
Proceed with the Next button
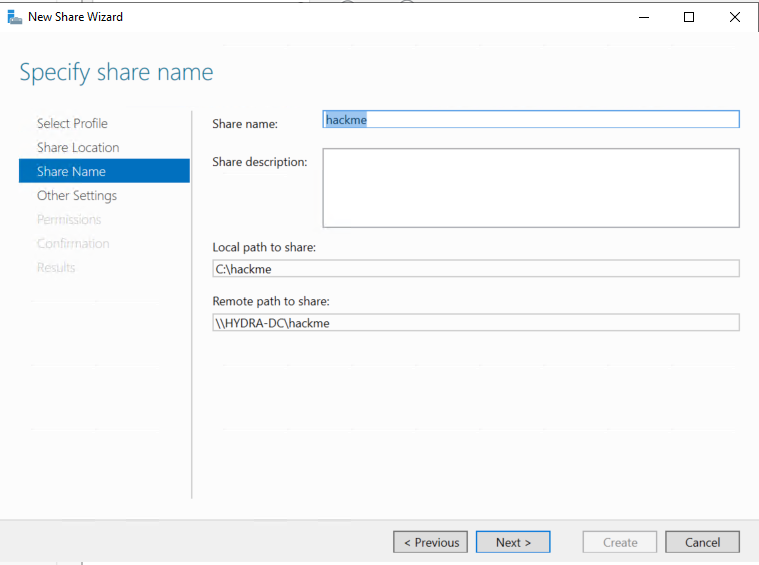[513, 542]
